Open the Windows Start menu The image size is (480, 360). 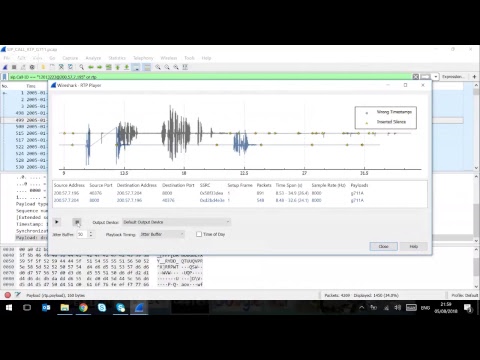(9, 308)
